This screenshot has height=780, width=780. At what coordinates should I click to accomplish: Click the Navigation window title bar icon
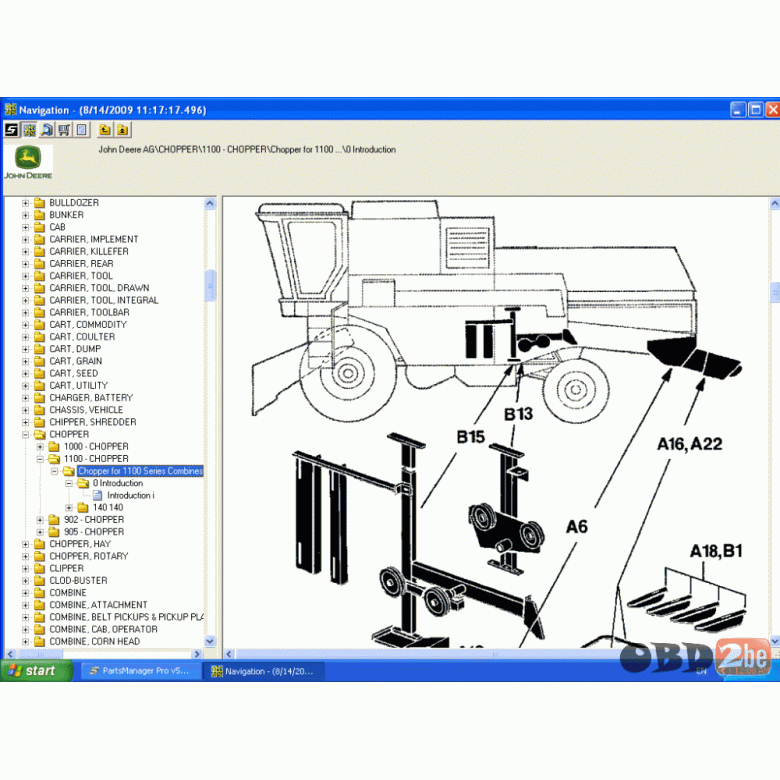tap(10, 109)
